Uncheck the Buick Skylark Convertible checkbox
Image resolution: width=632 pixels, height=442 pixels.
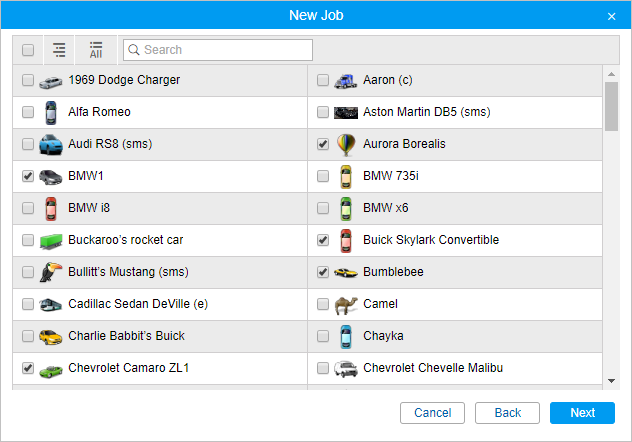pyautogui.click(x=322, y=240)
